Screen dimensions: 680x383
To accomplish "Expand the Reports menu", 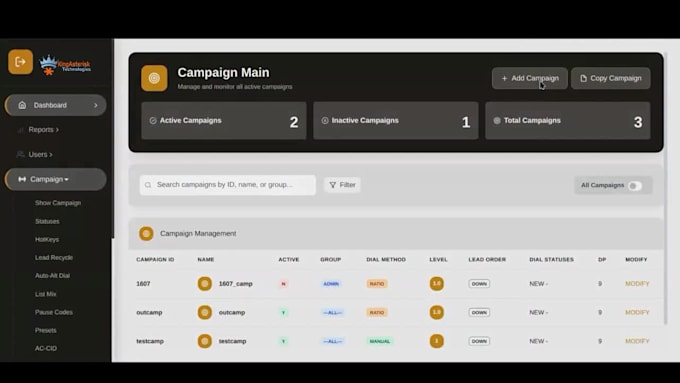I will 43,130.
